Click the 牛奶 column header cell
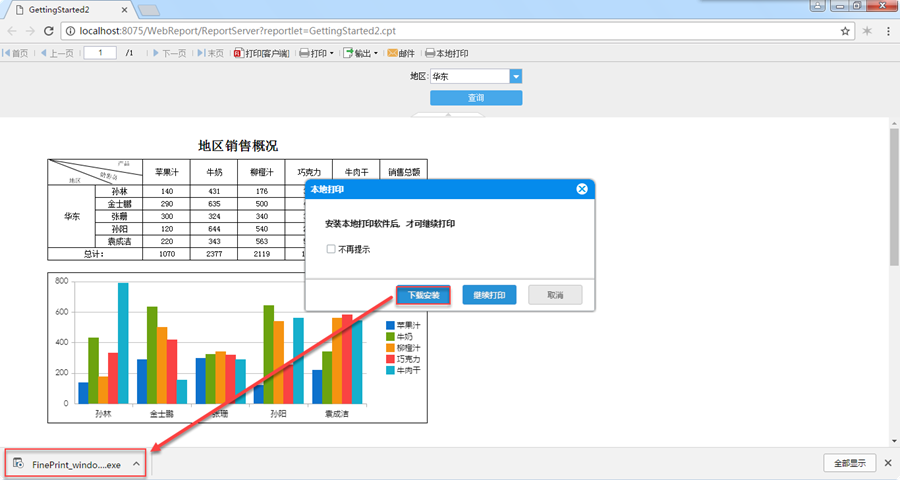Screen dimensions: 900x480 pos(214,172)
